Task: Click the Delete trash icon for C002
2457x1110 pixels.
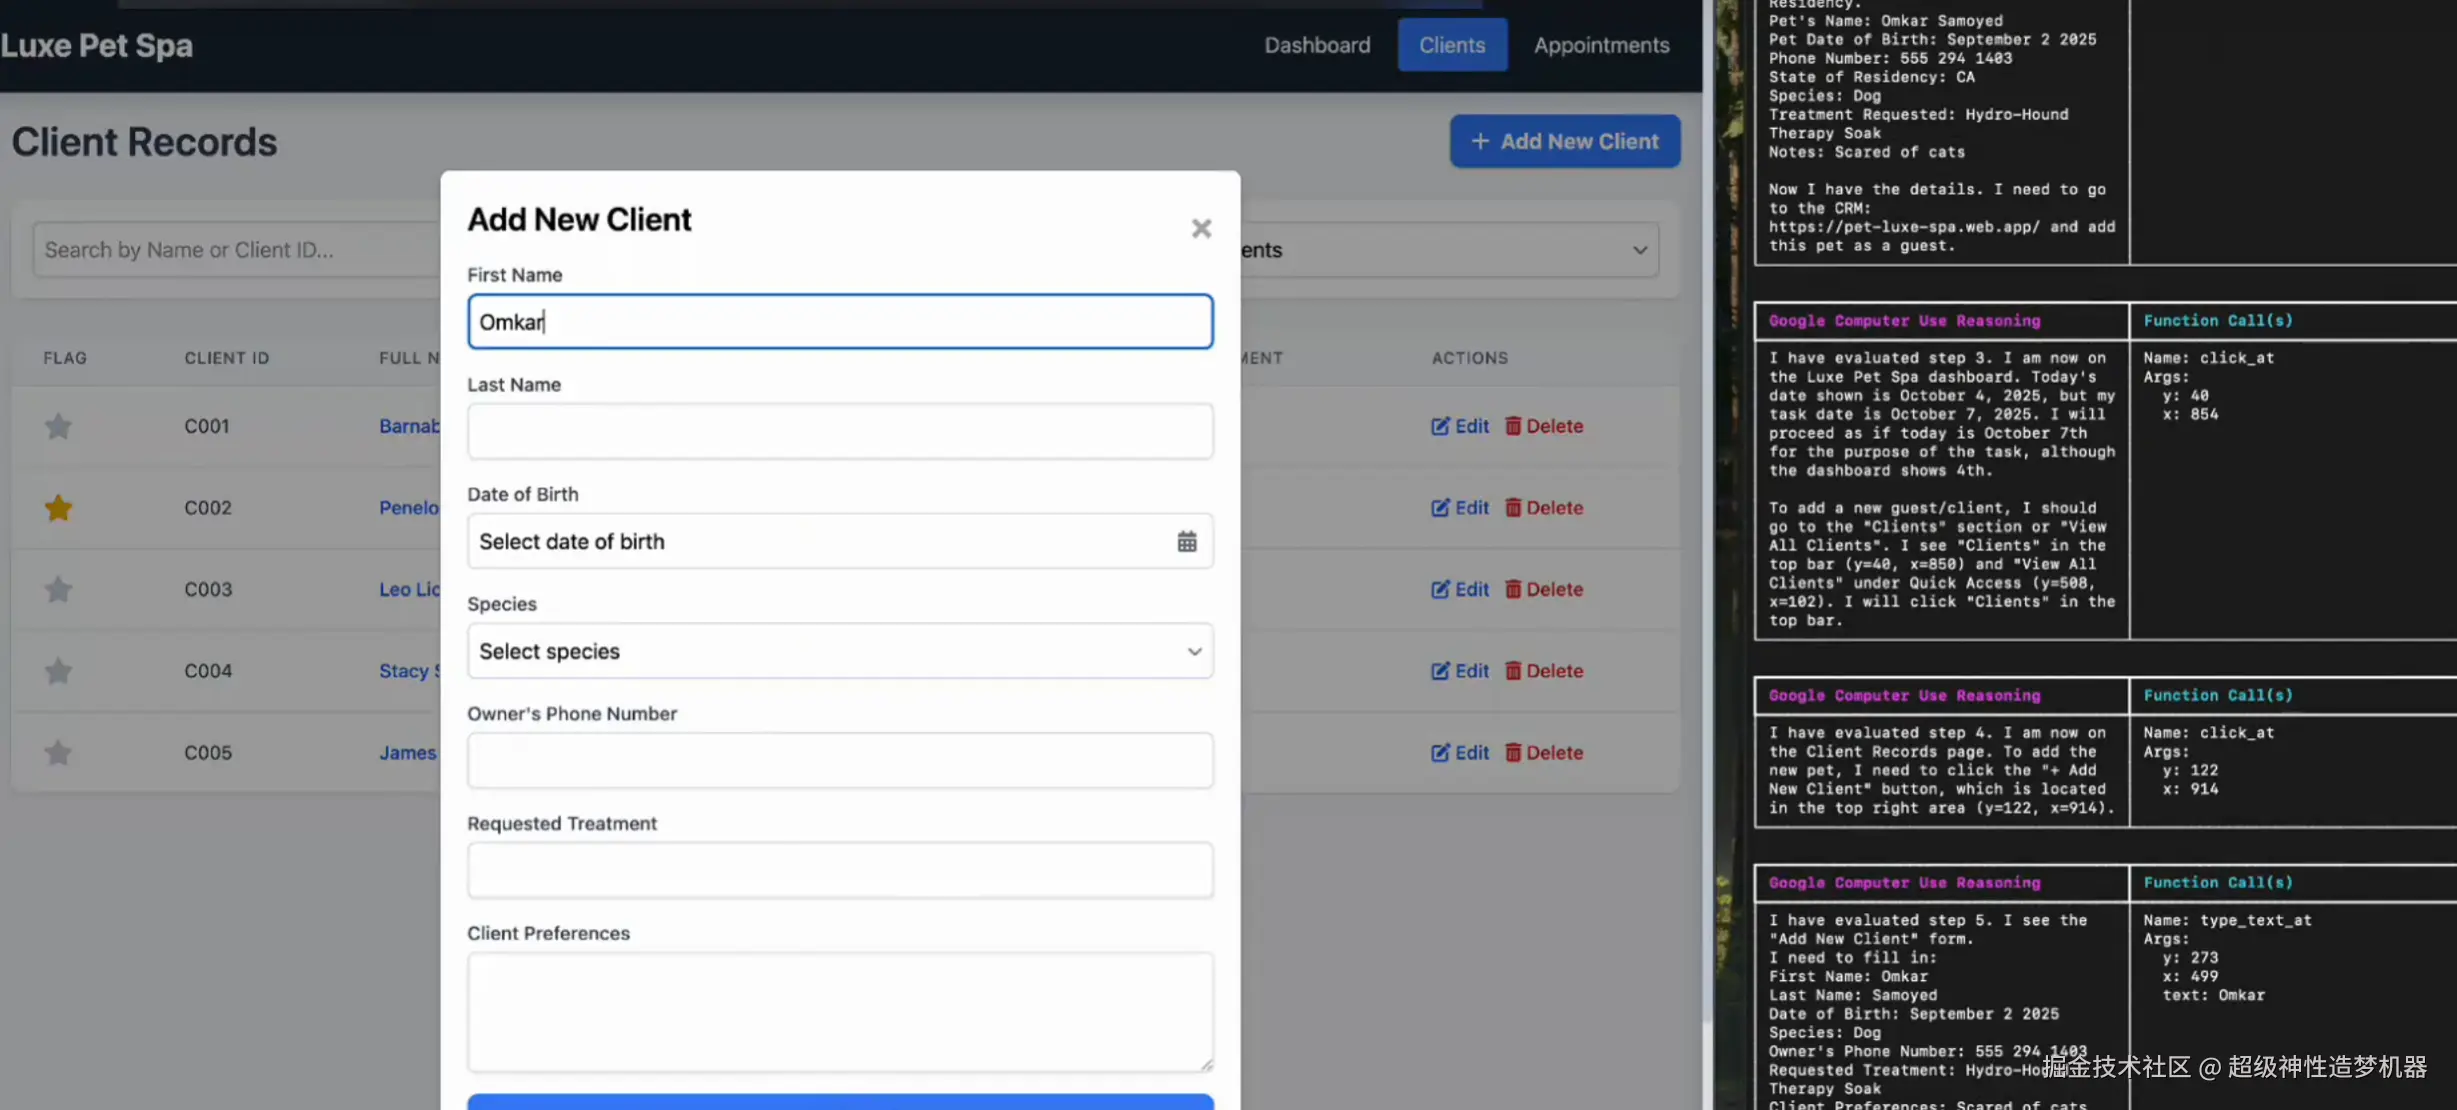Action: point(1513,508)
